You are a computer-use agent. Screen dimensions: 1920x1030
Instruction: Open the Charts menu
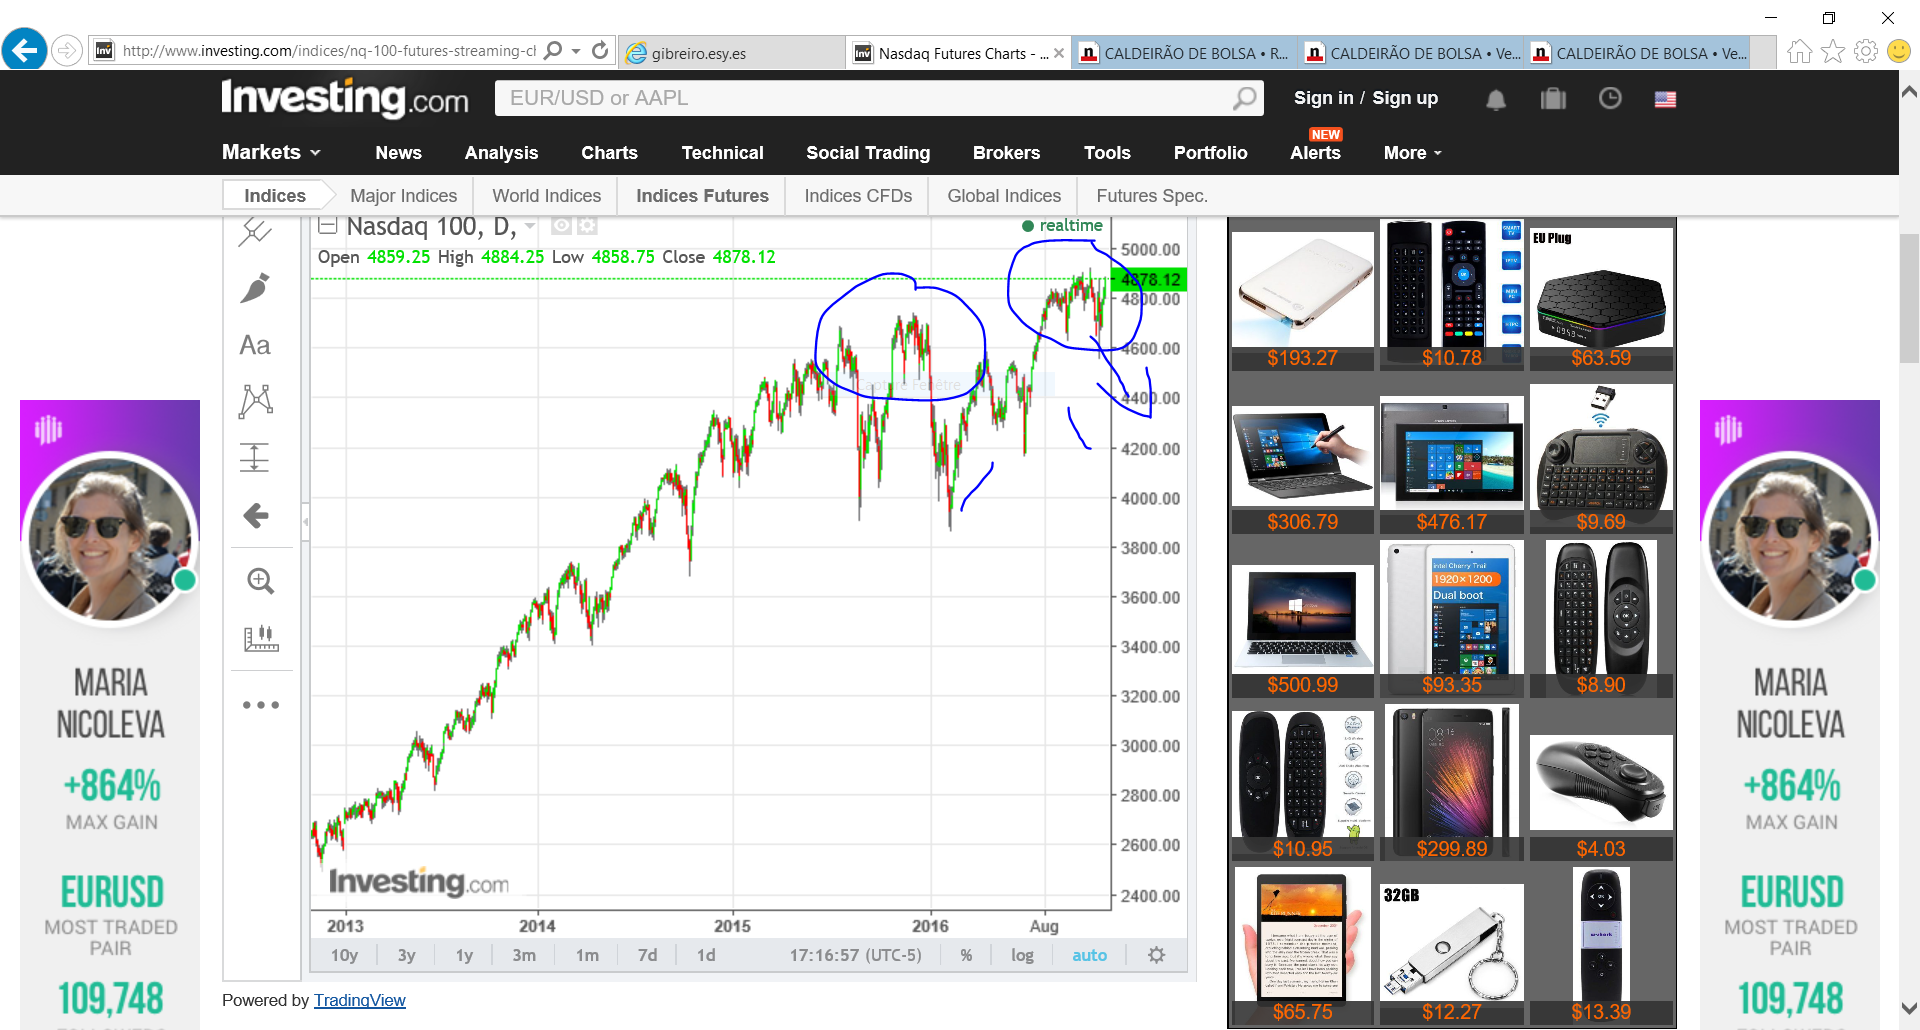(x=609, y=153)
